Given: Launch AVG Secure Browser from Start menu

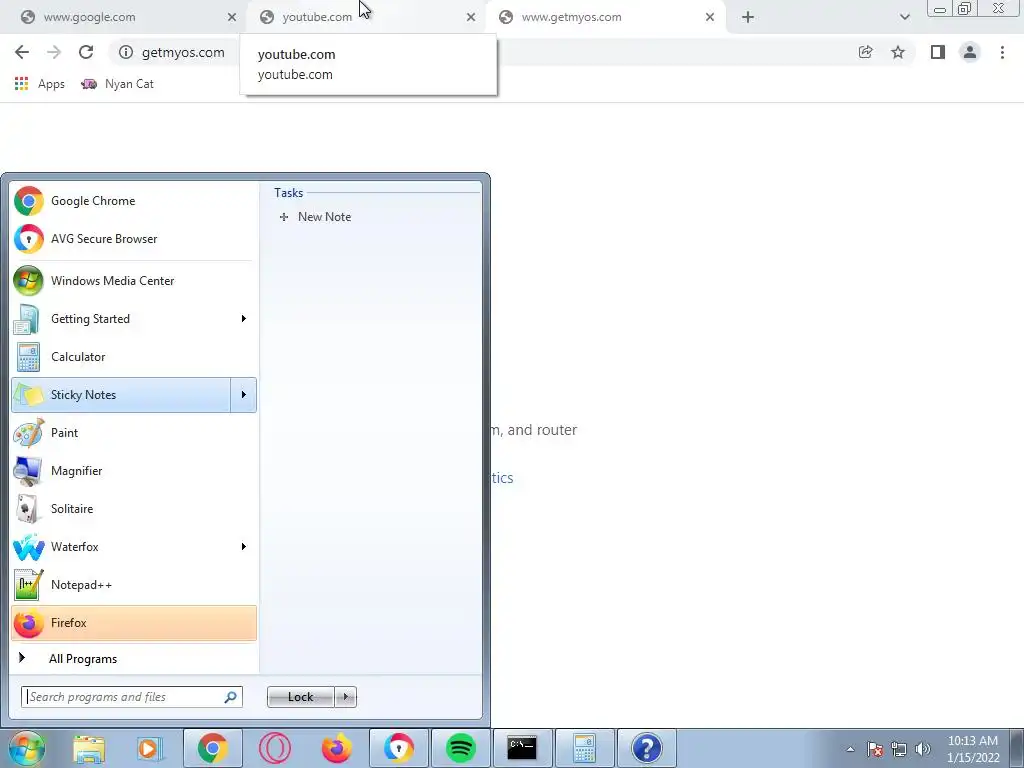Looking at the screenshot, I should click(134, 239).
